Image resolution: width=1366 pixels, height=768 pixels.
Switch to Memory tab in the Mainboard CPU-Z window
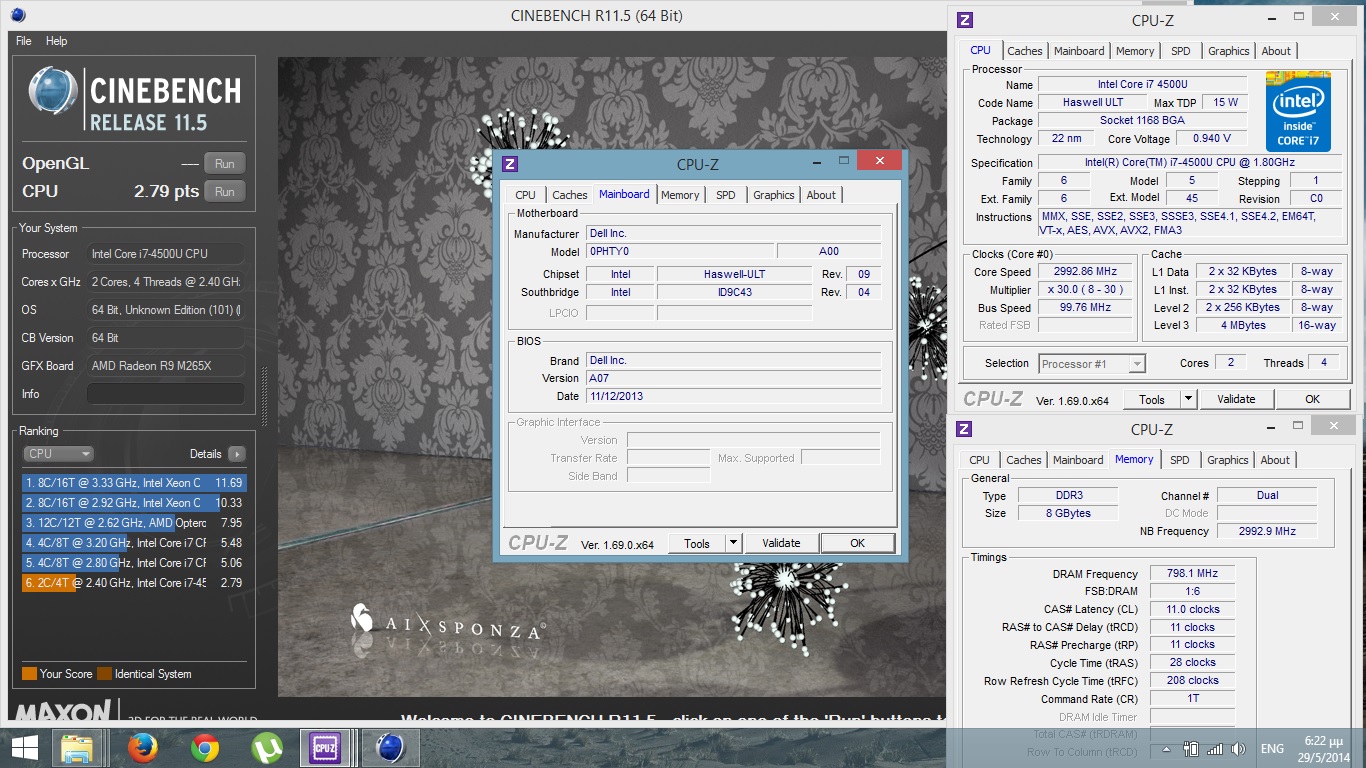pyautogui.click(x=680, y=195)
